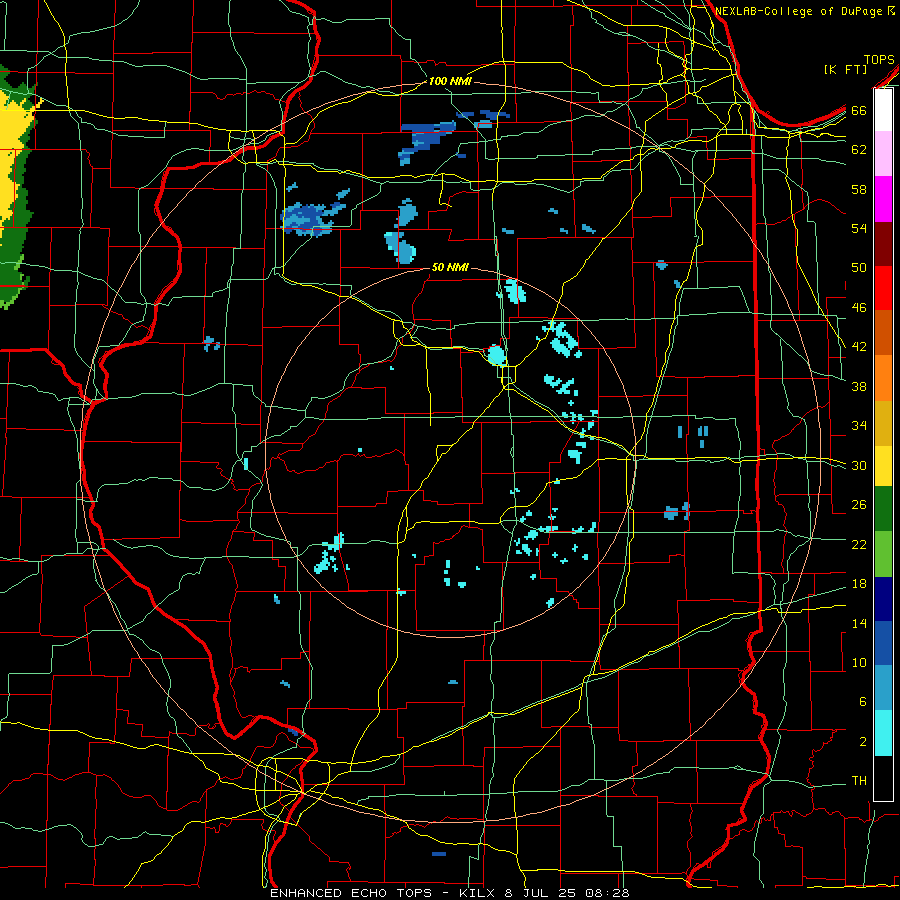Select the bright red legend swatch
The height and width of the screenshot is (900, 900).
pyautogui.click(x=883, y=288)
